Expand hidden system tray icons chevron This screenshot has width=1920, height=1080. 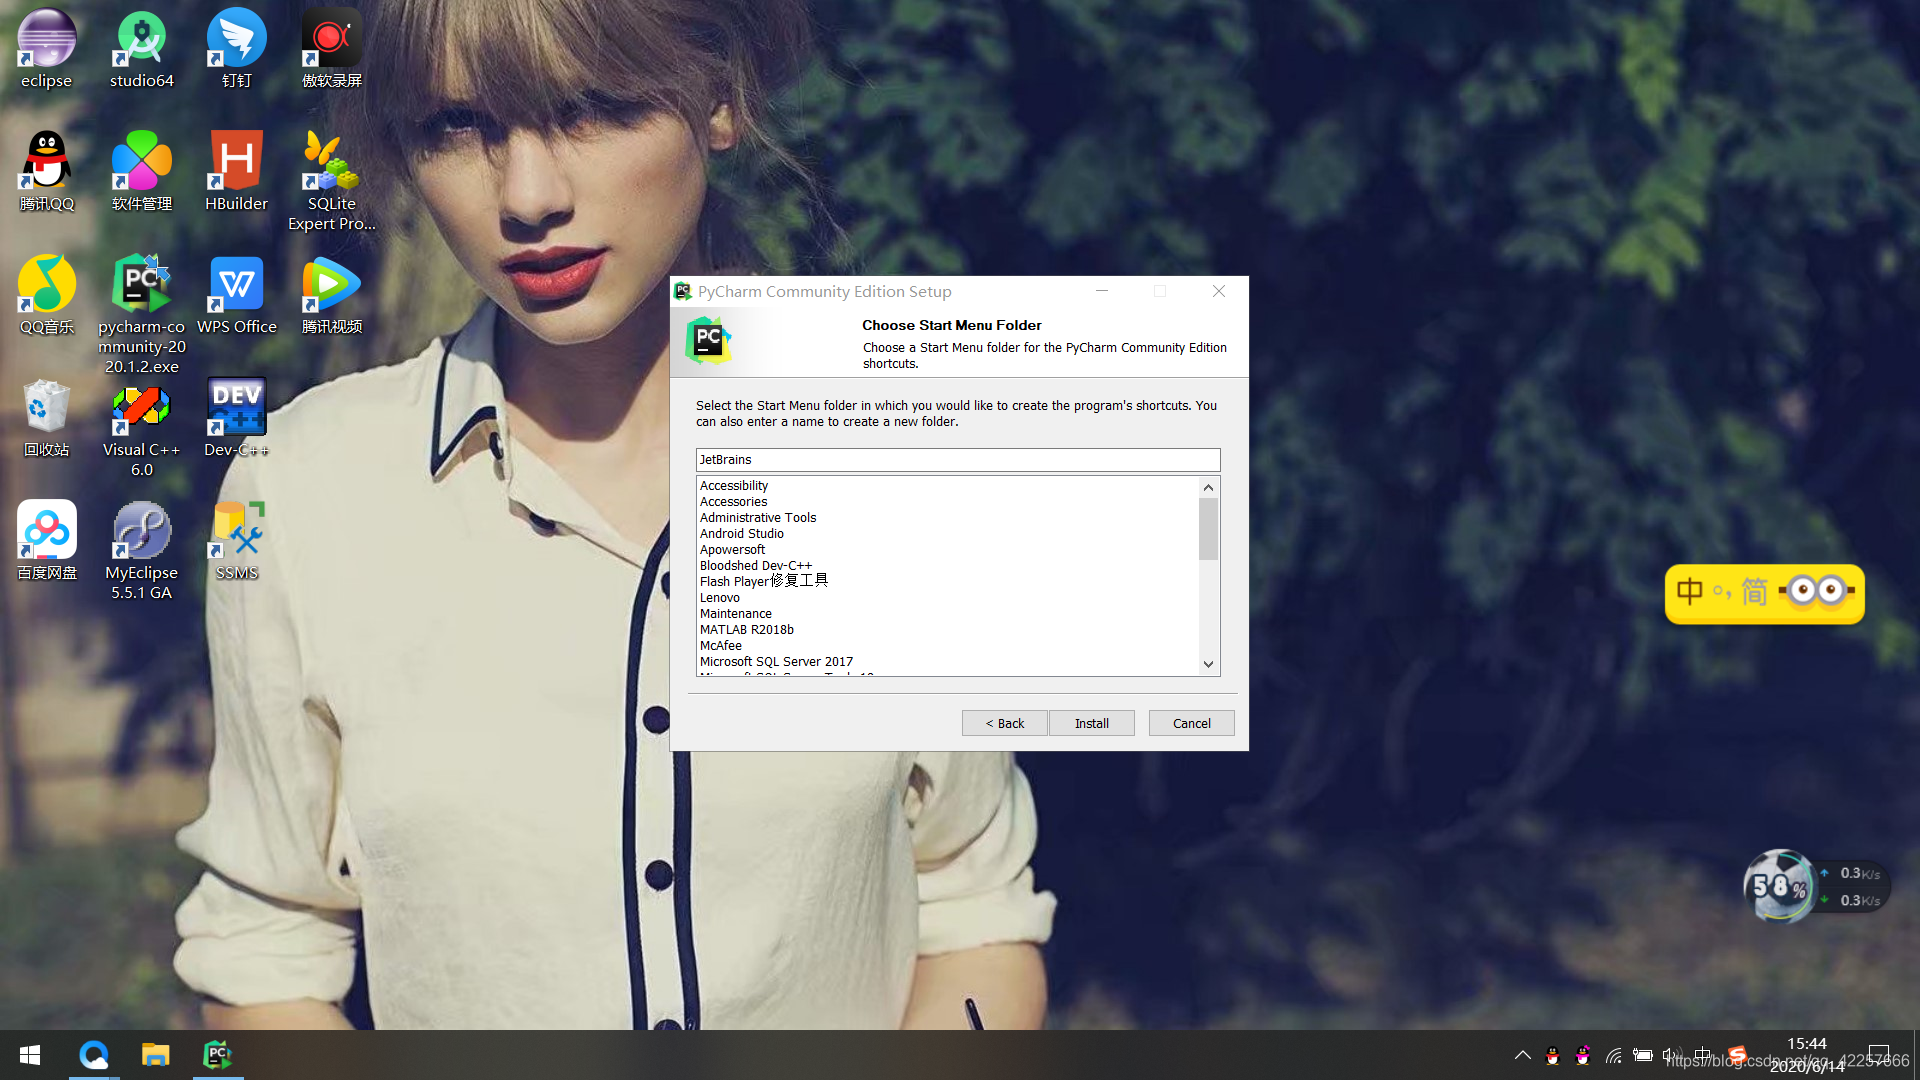point(1522,1055)
